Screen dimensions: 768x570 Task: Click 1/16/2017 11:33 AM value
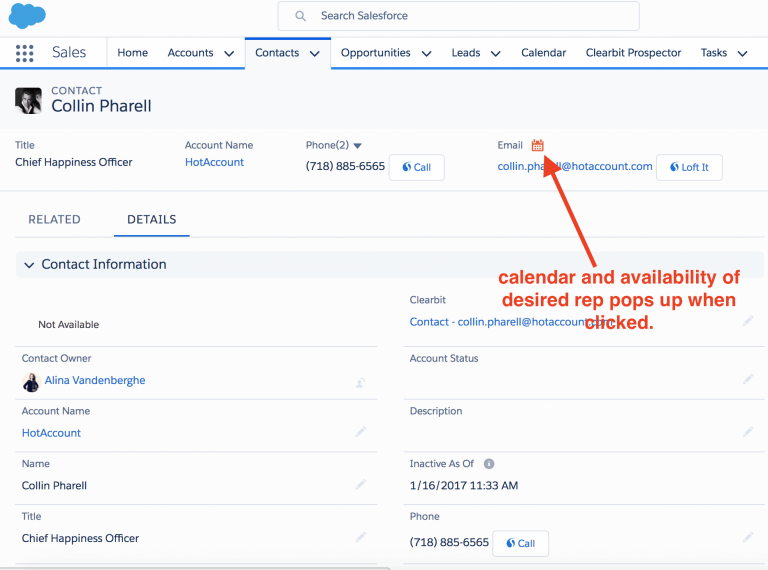[x=464, y=486]
